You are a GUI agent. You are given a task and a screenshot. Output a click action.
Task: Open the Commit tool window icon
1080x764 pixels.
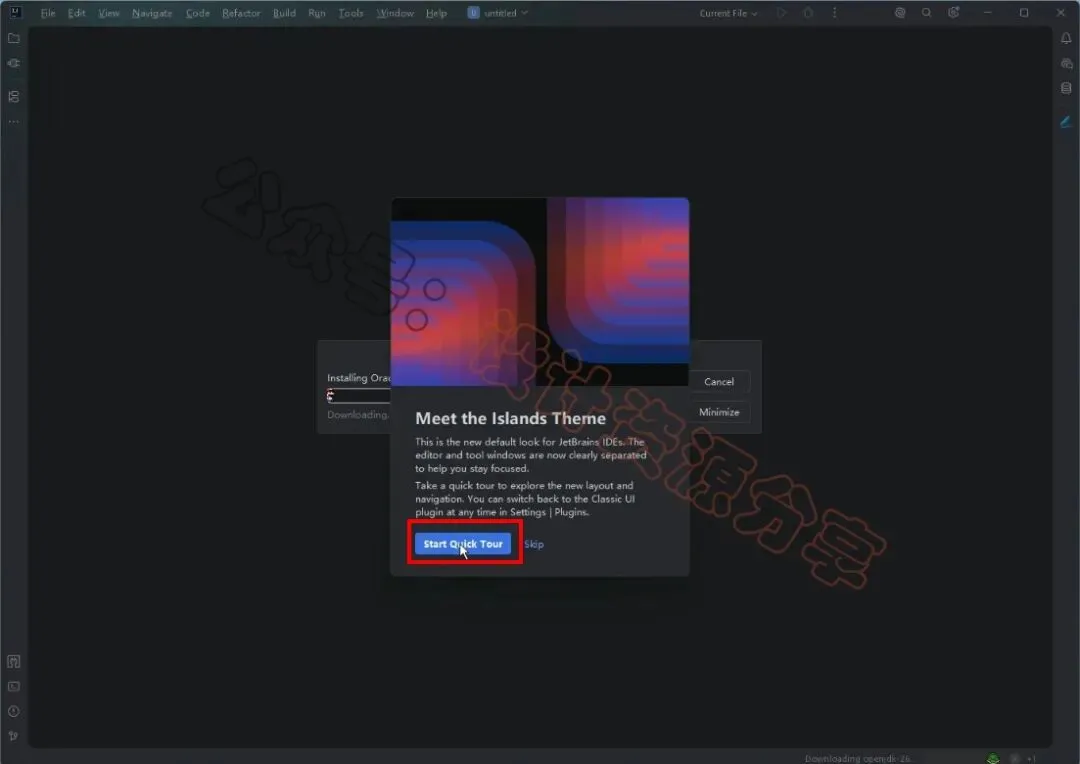coord(14,63)
